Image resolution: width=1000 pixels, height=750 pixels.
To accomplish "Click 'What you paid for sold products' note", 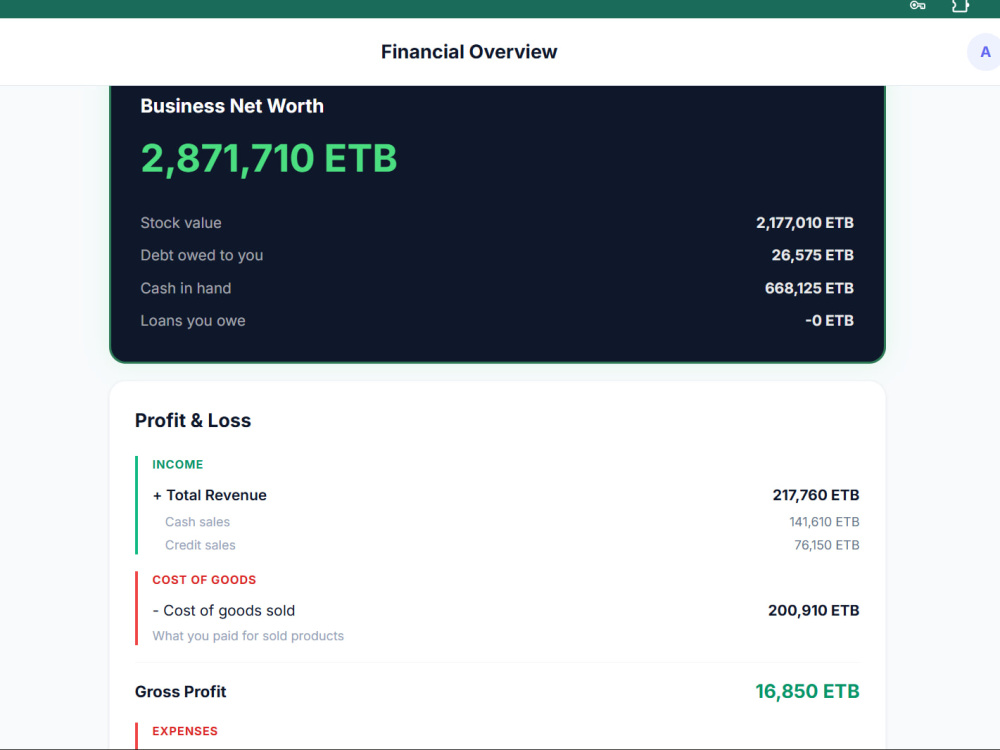I will click(x=248, y=636).
